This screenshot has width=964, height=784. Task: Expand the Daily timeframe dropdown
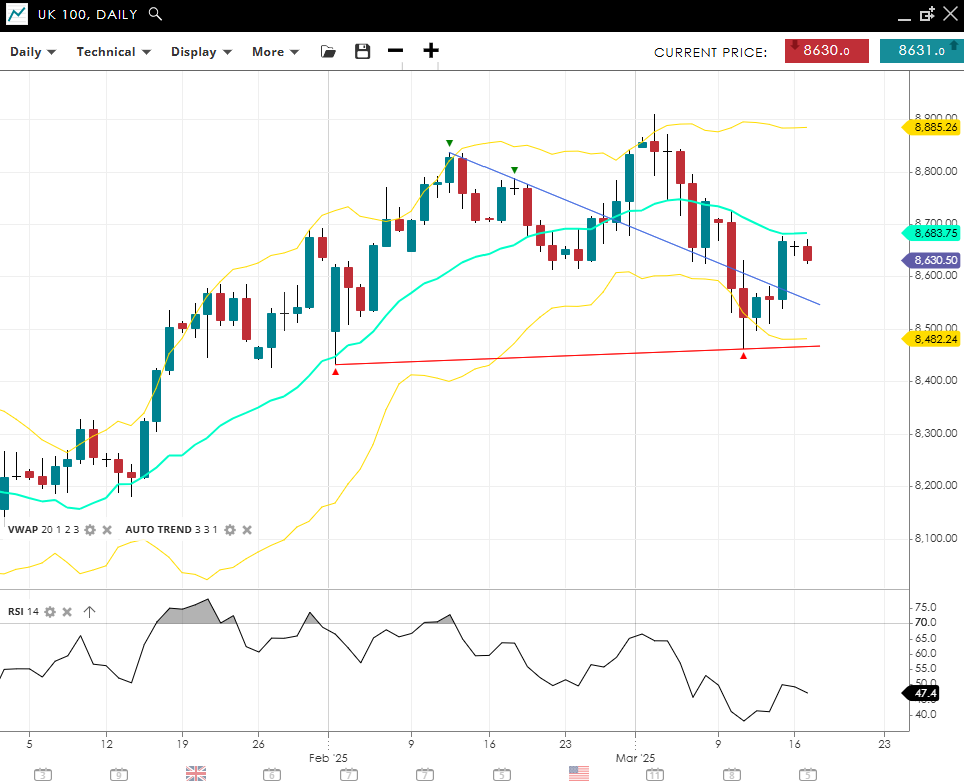pyautogui.click(x=33, y=52)
